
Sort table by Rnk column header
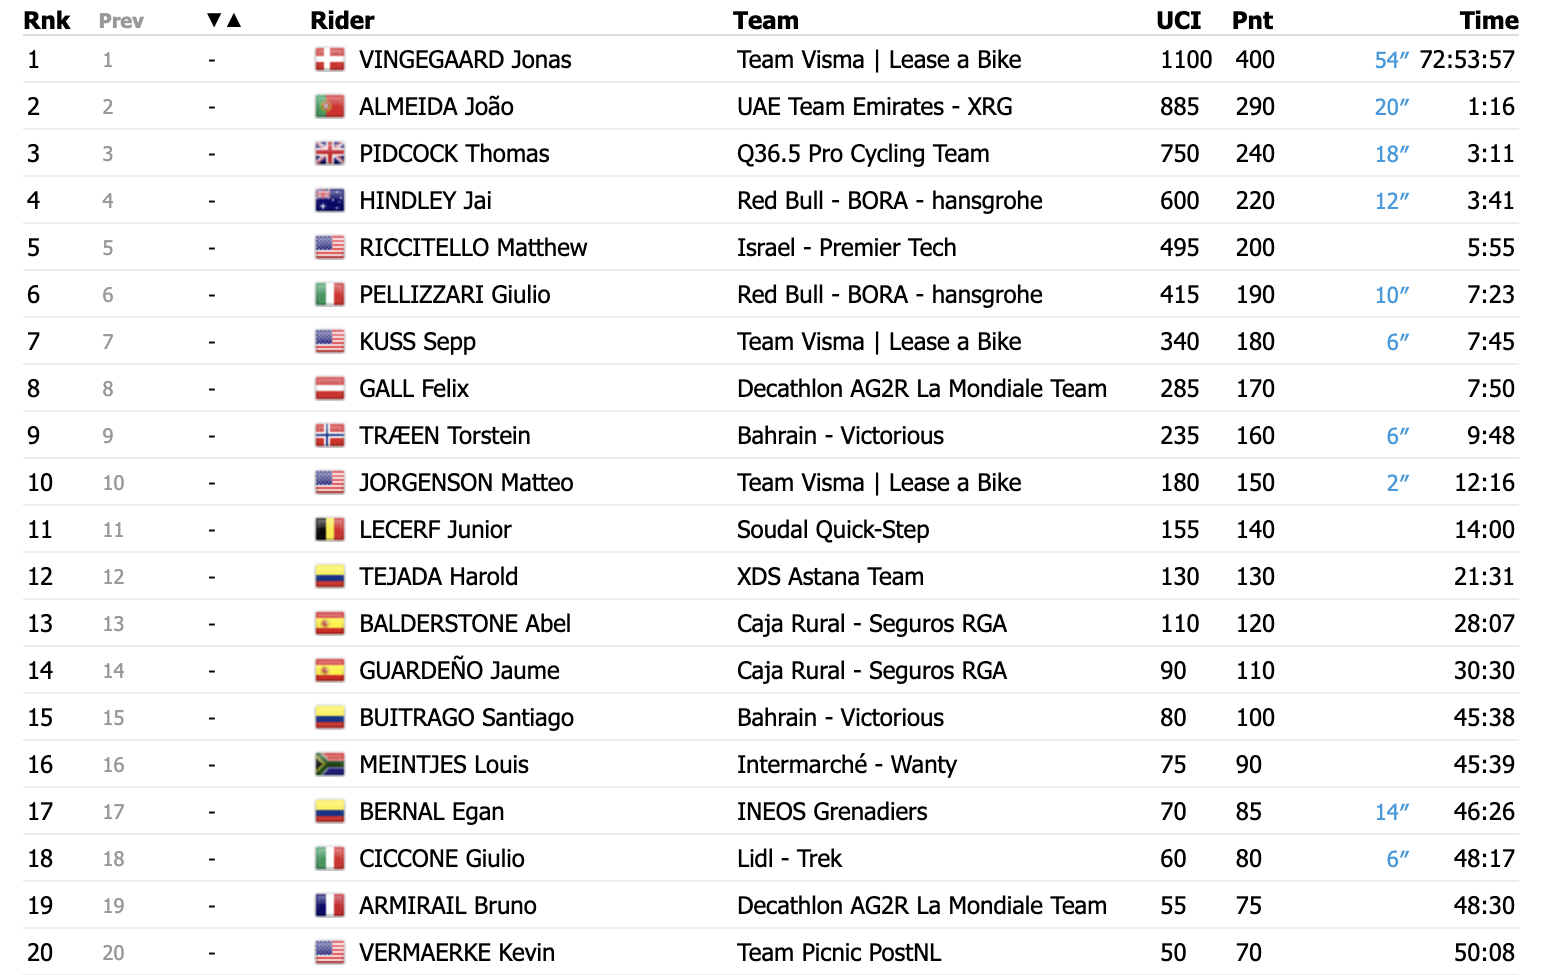tap(46, 20)
